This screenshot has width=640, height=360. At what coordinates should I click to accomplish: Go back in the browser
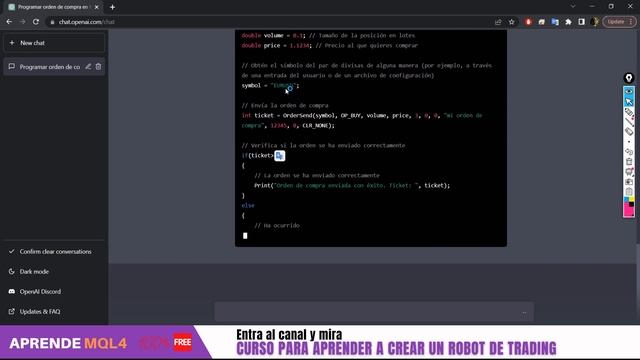click(9, 22)
